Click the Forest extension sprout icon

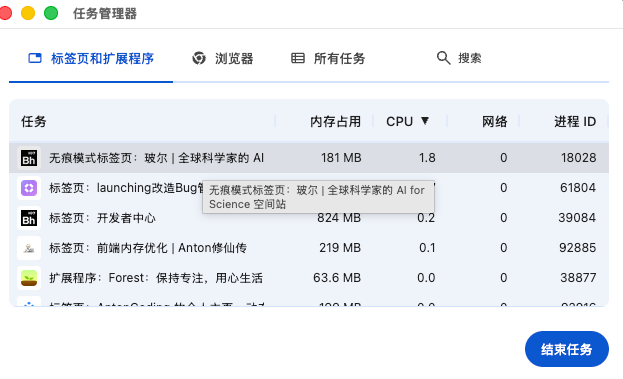[x=29, y=278]
